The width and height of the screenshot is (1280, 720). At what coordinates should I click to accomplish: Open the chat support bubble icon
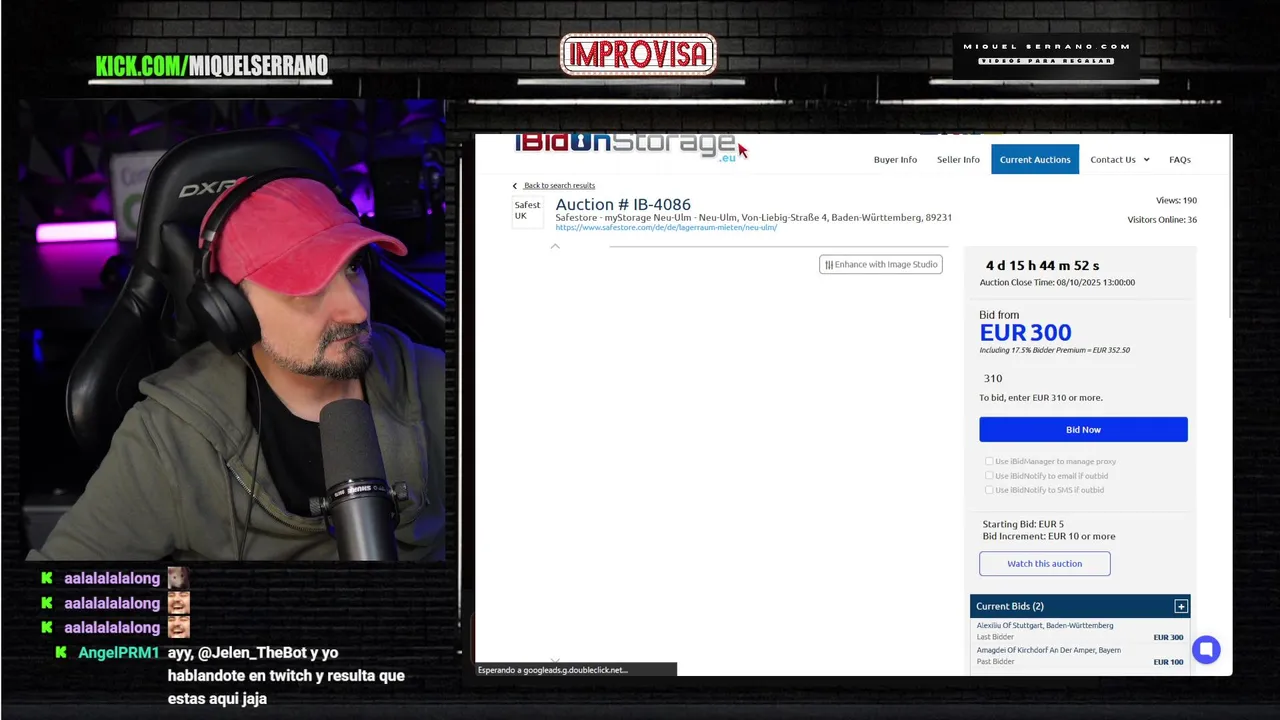[1206, 649]
